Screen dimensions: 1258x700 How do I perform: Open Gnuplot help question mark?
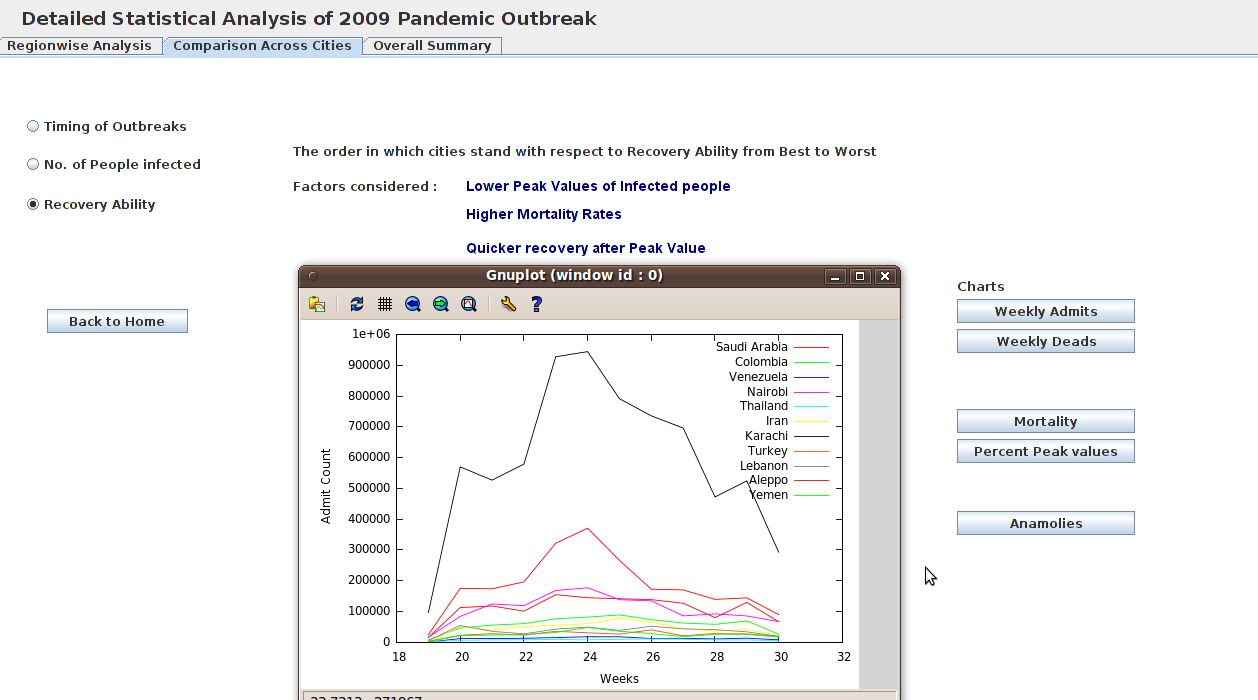537,304
